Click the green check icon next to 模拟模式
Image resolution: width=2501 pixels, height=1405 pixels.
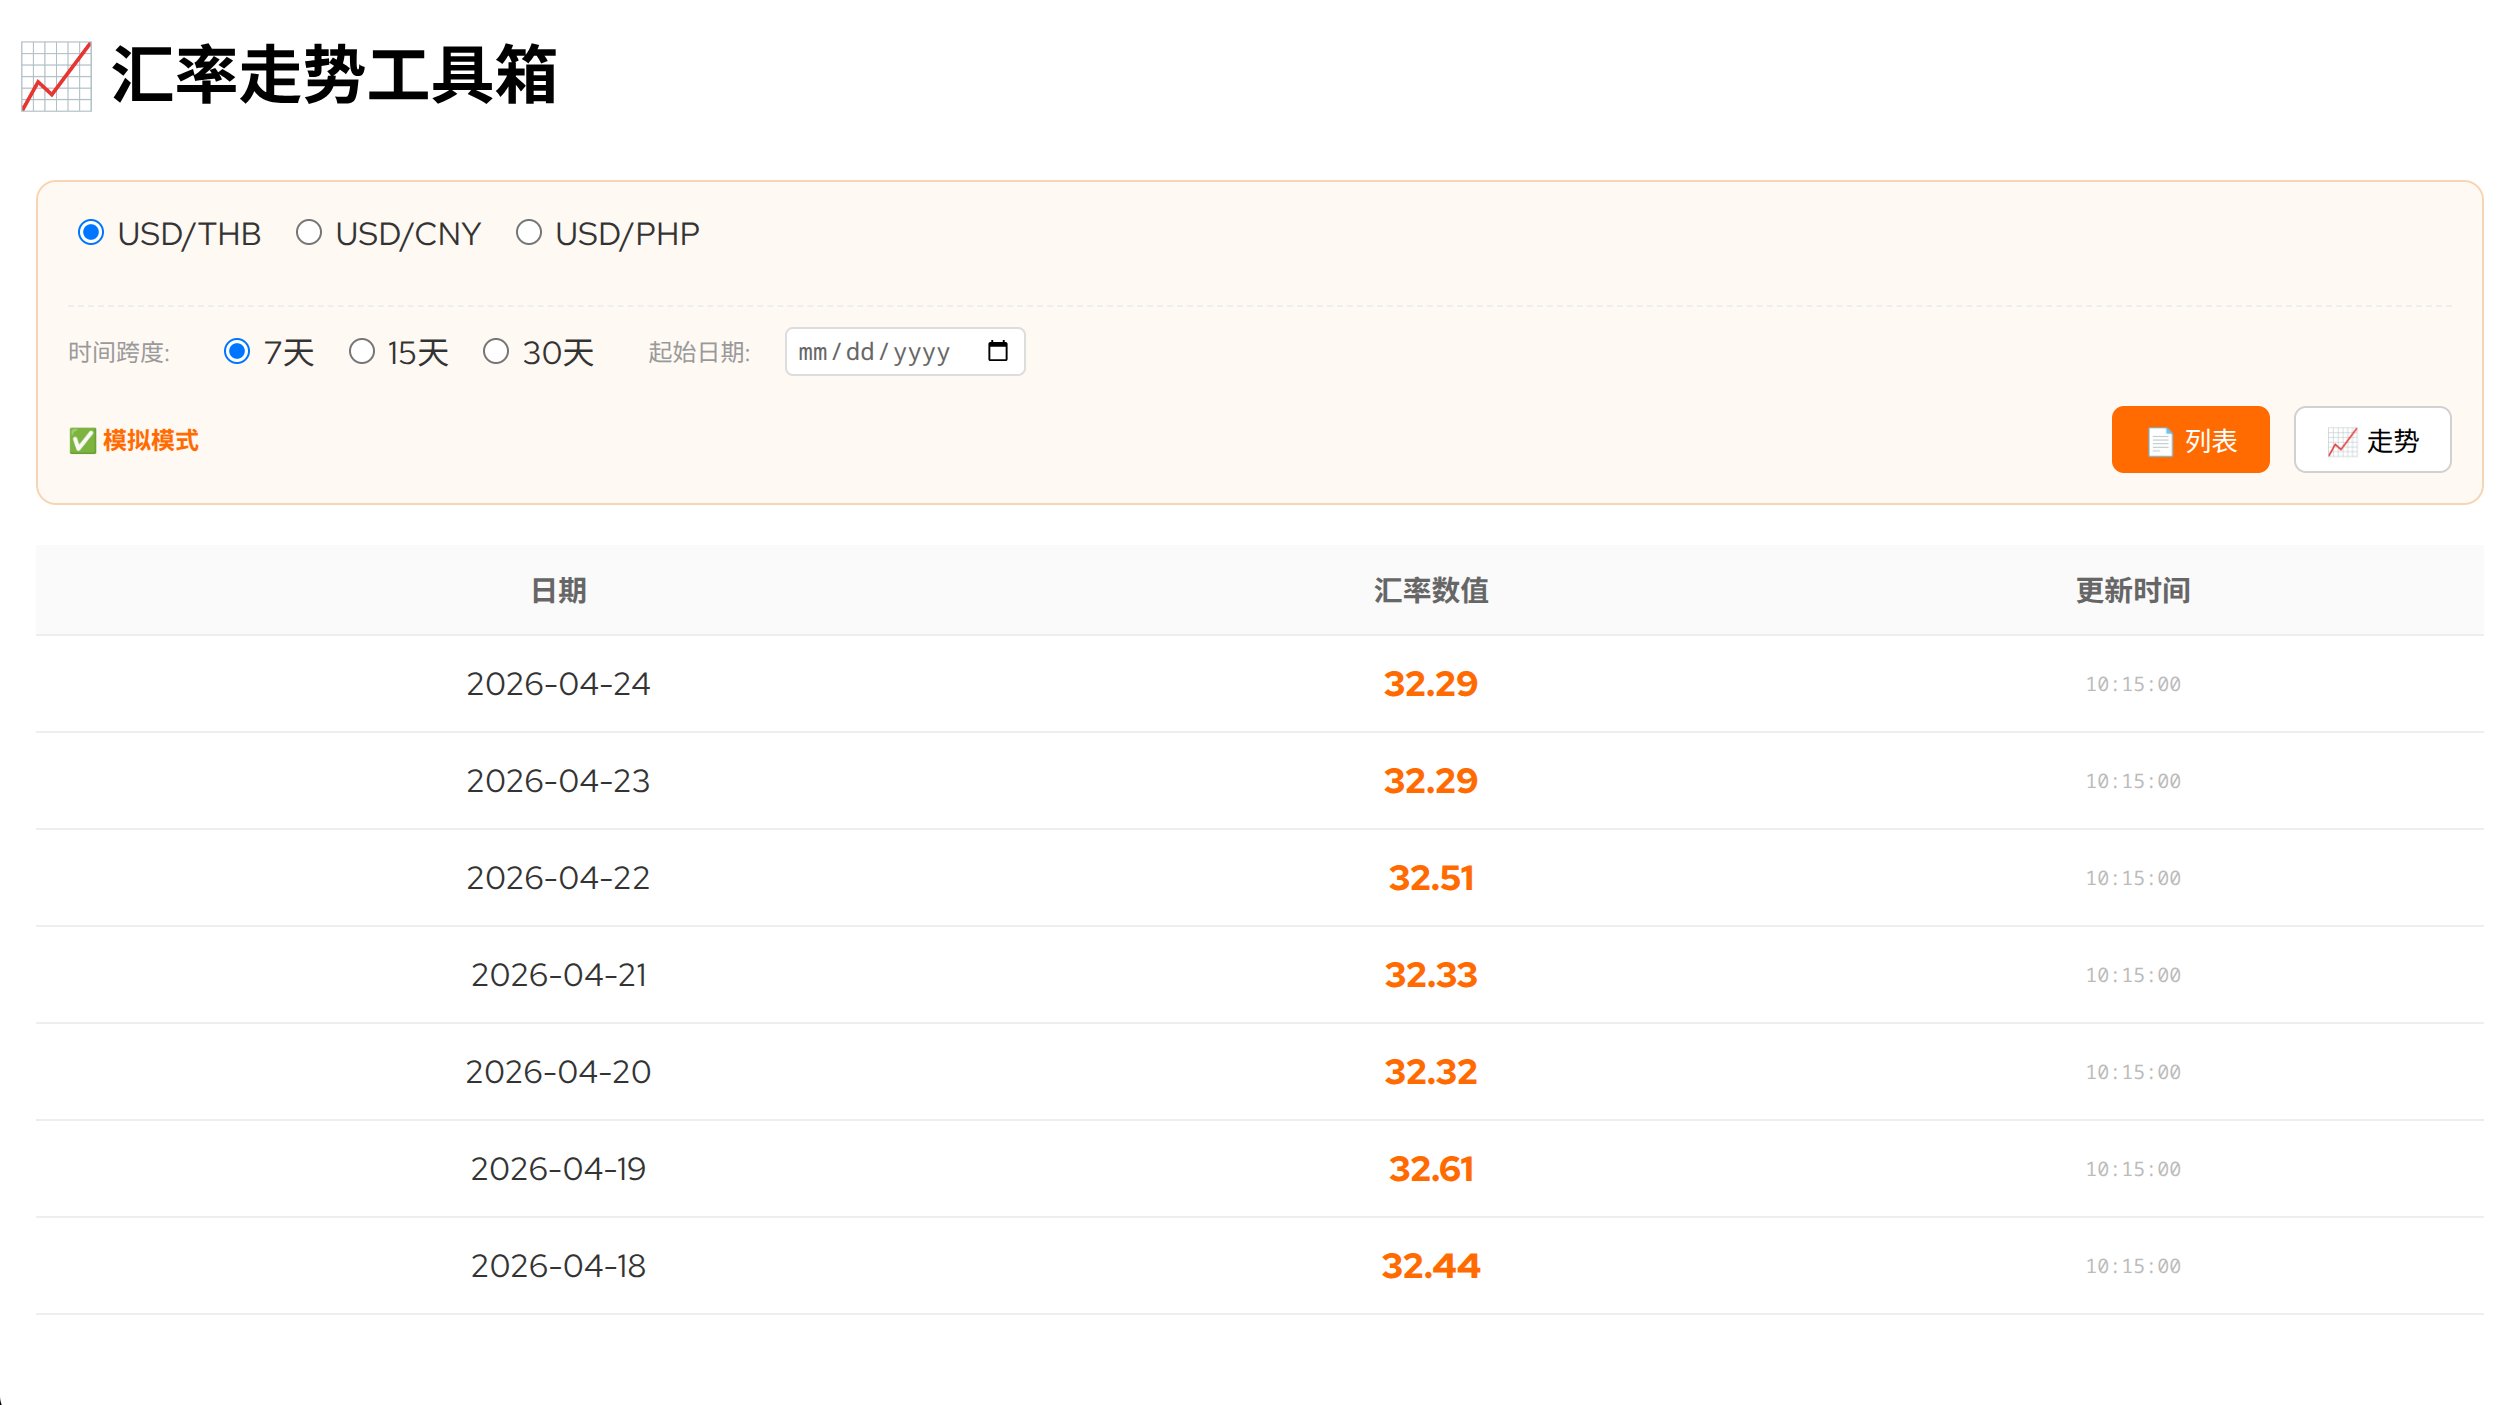pyautogui.click(x=81, y=440)
